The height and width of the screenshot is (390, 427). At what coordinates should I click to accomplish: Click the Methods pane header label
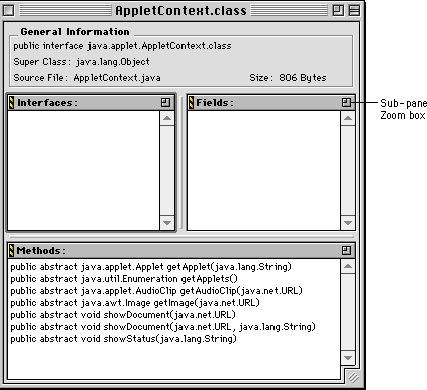point(41,251)
